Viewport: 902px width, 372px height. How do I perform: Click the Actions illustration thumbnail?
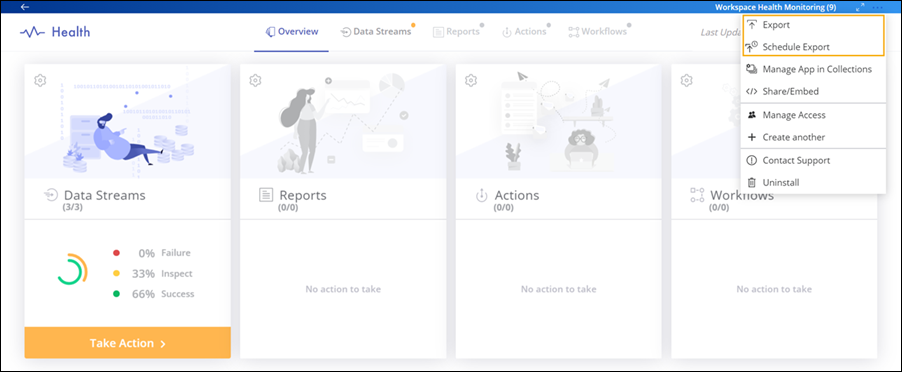coord(559,121)
